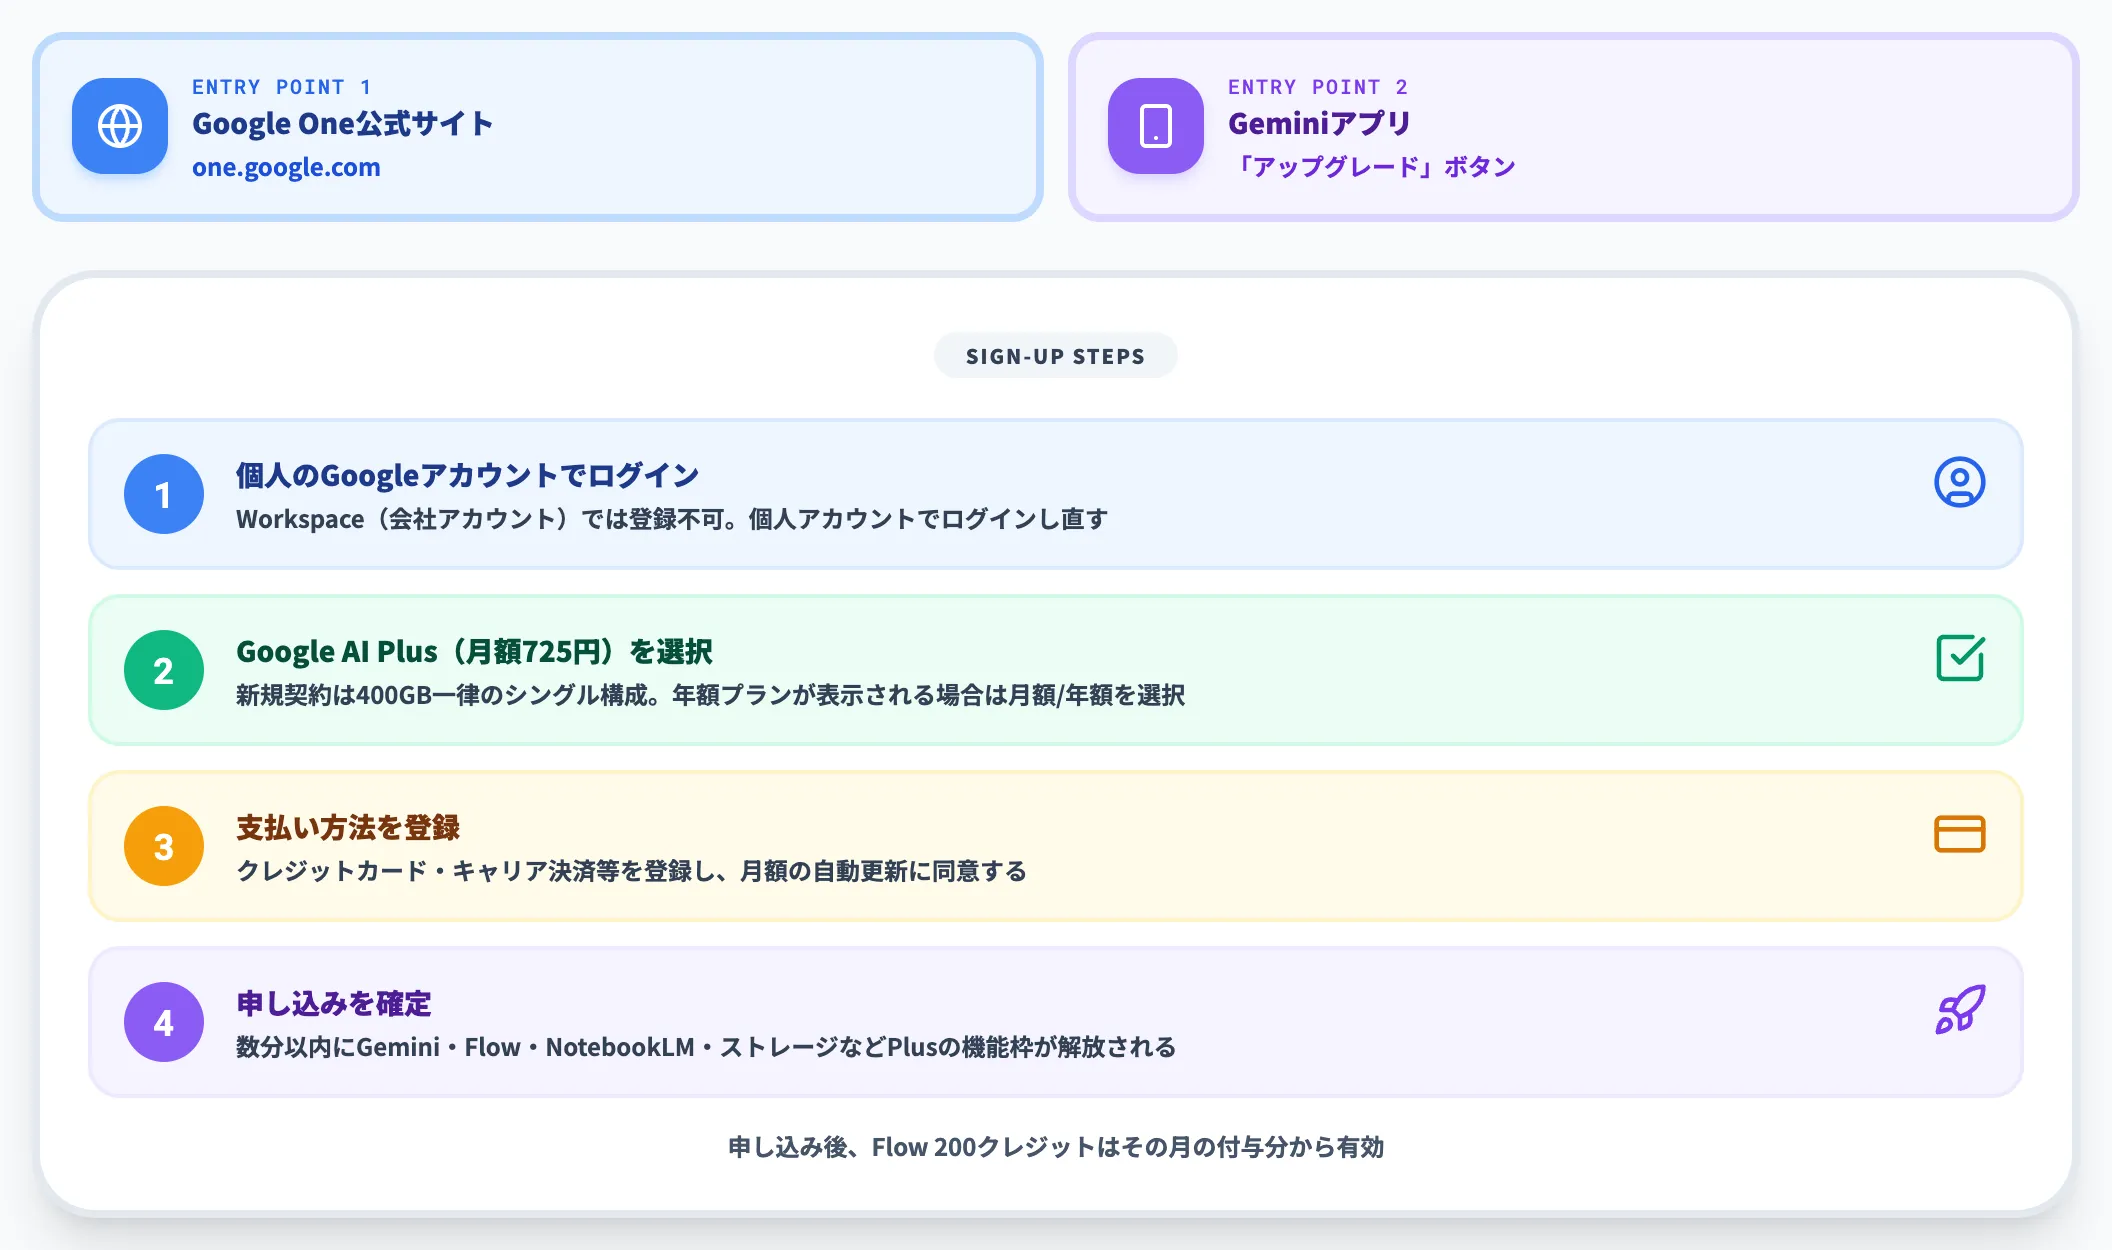The width and height of the screenshot is (2112, 1250).
Task: Click the purple tablet device icon
Action: (1156, 126)
